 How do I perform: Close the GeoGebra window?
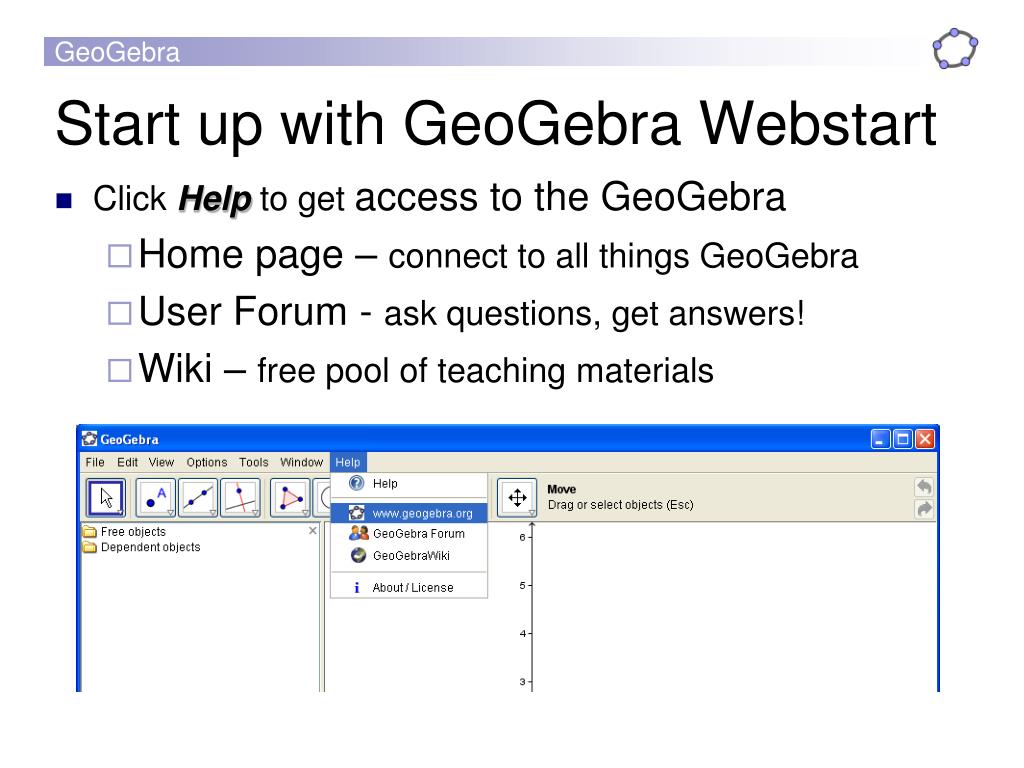coord(925,439)
